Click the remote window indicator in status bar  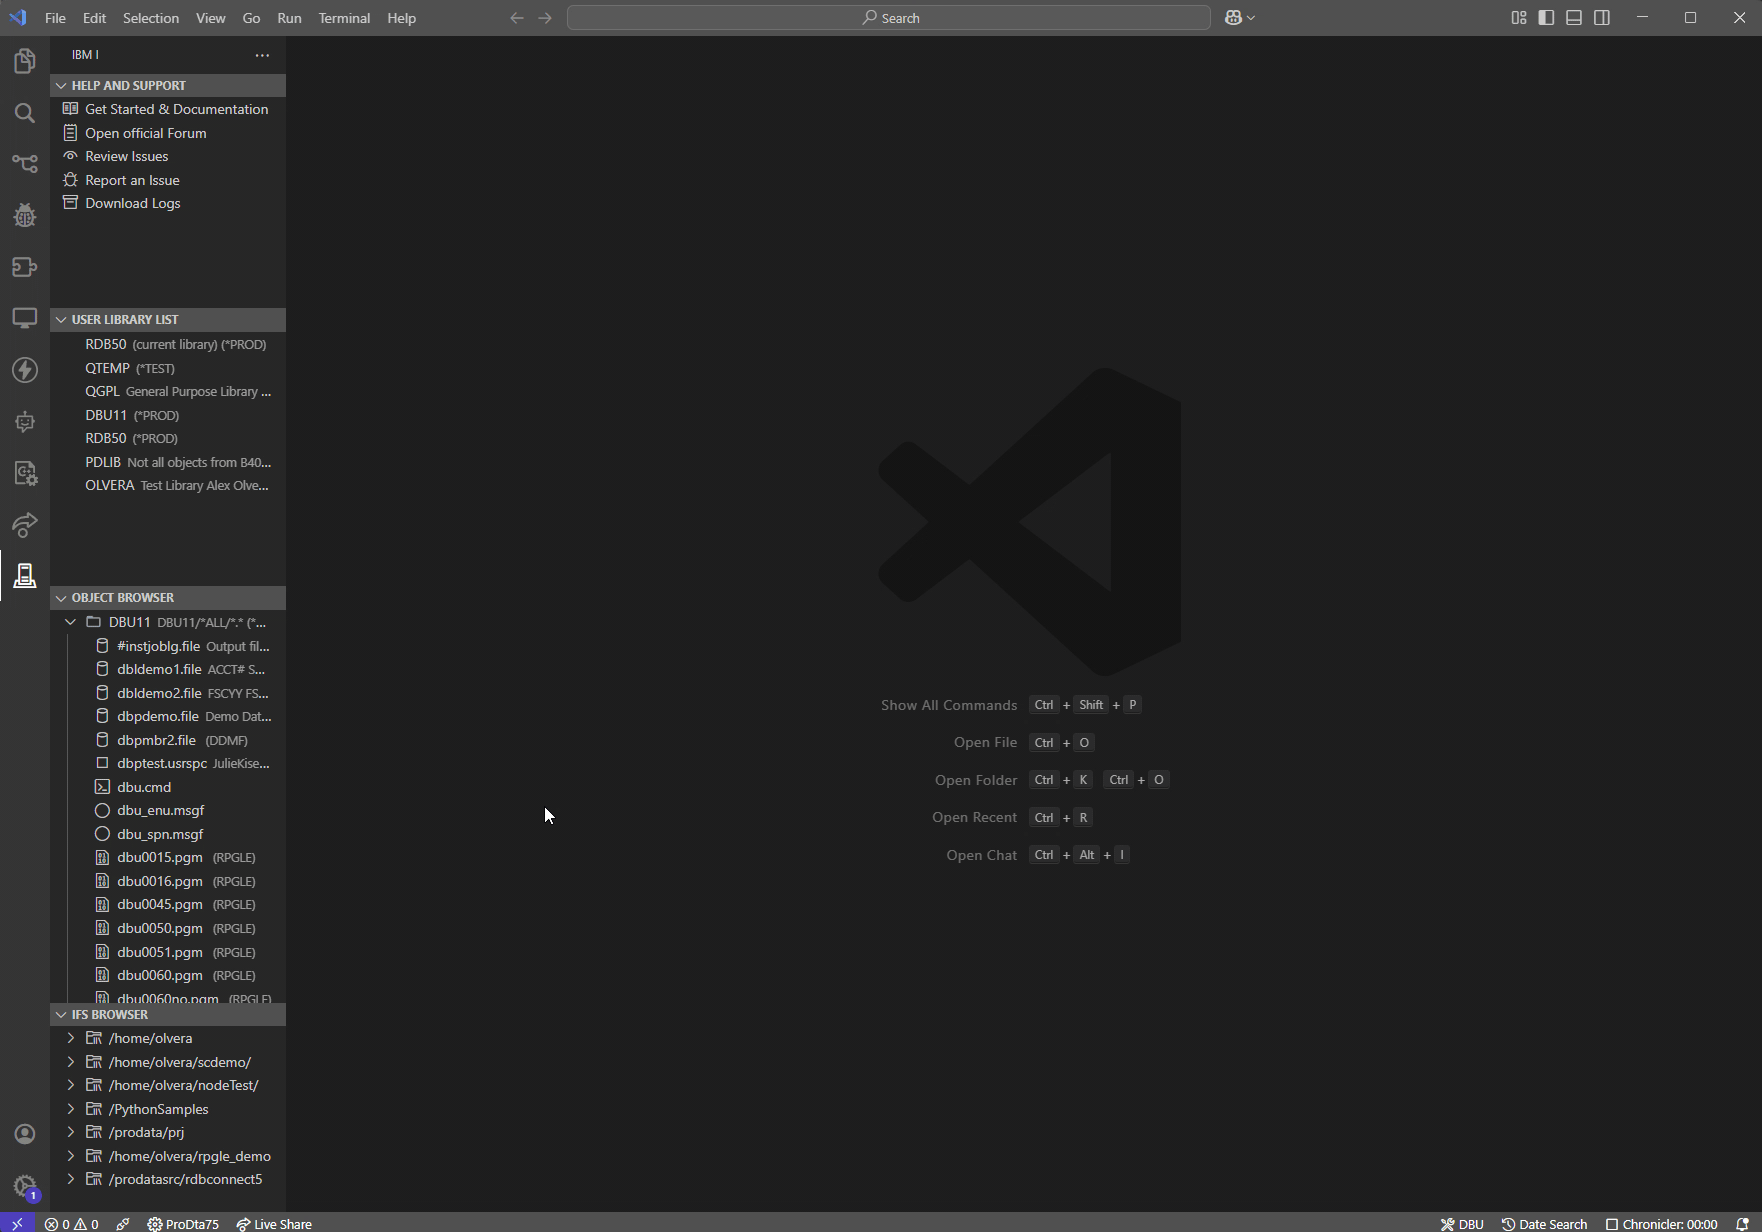click(17, 1223)
